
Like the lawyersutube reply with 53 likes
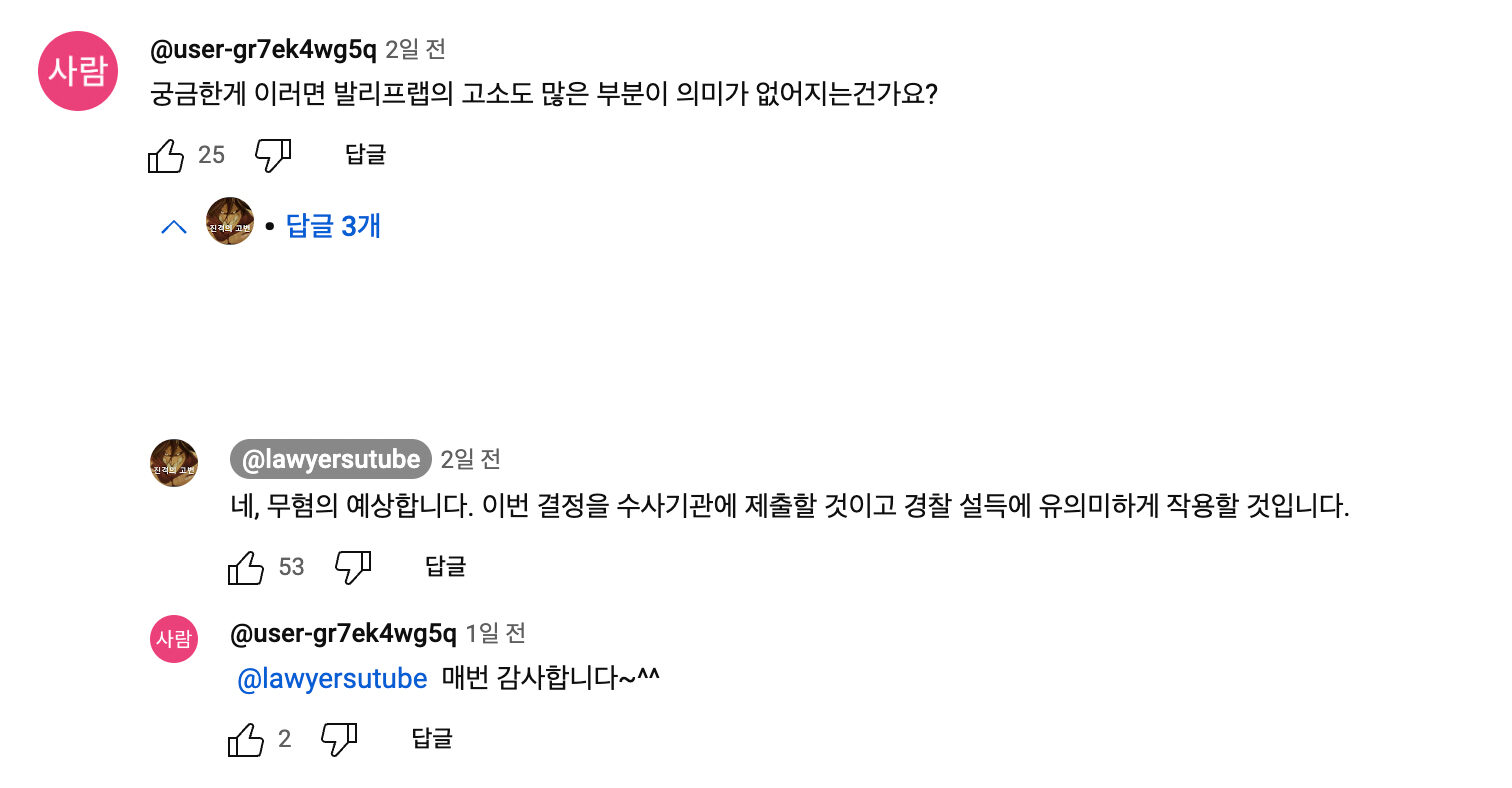246,568
